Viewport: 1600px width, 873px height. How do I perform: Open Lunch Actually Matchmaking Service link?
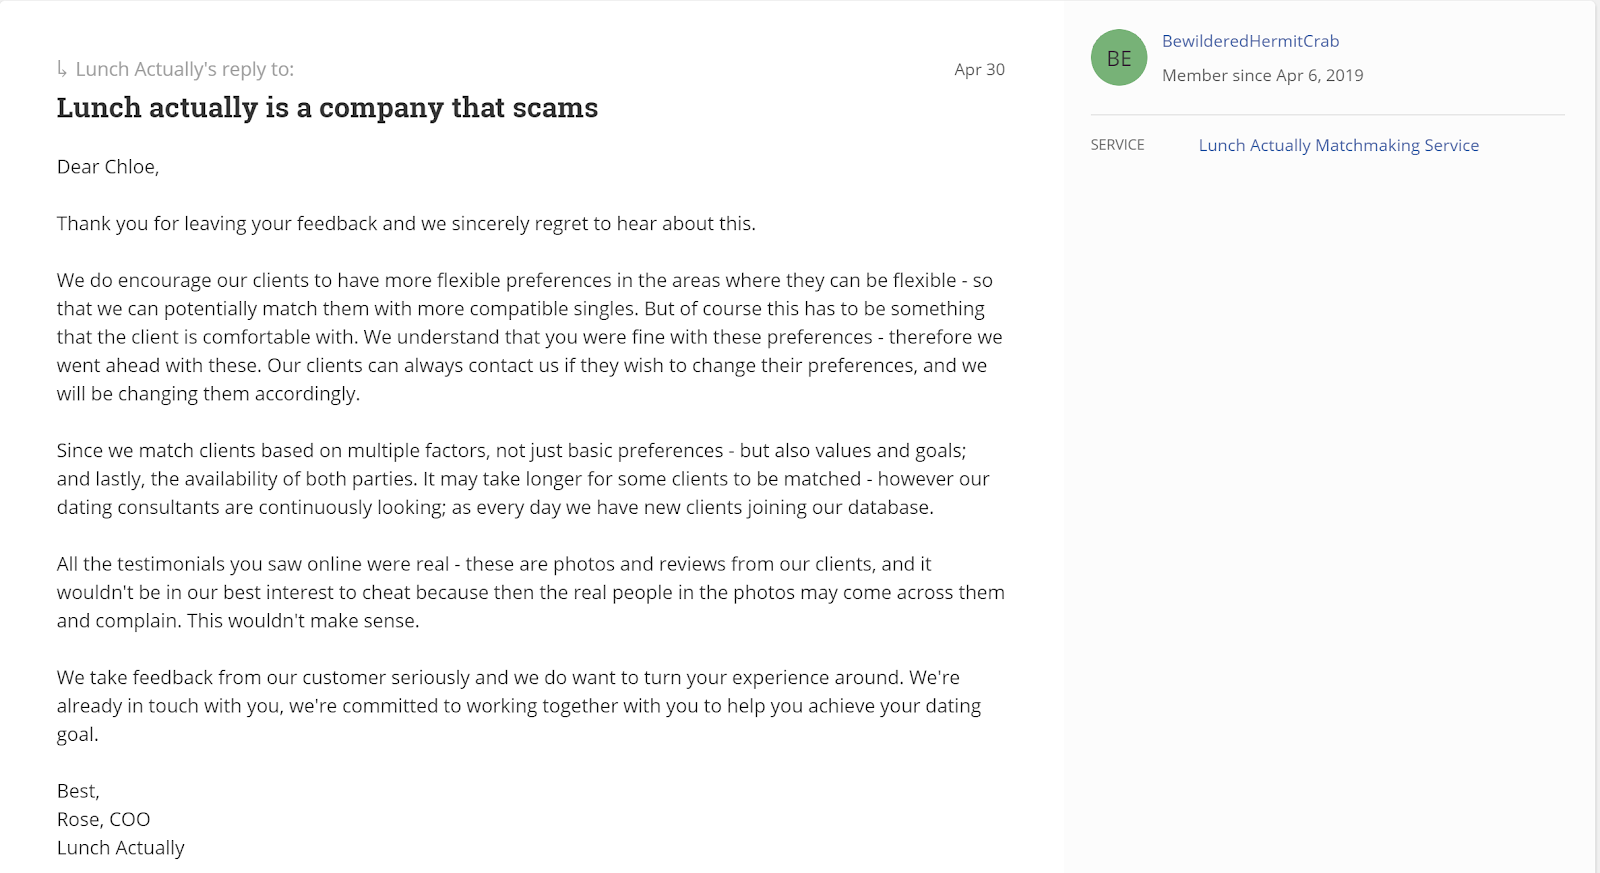point(1338,145)
